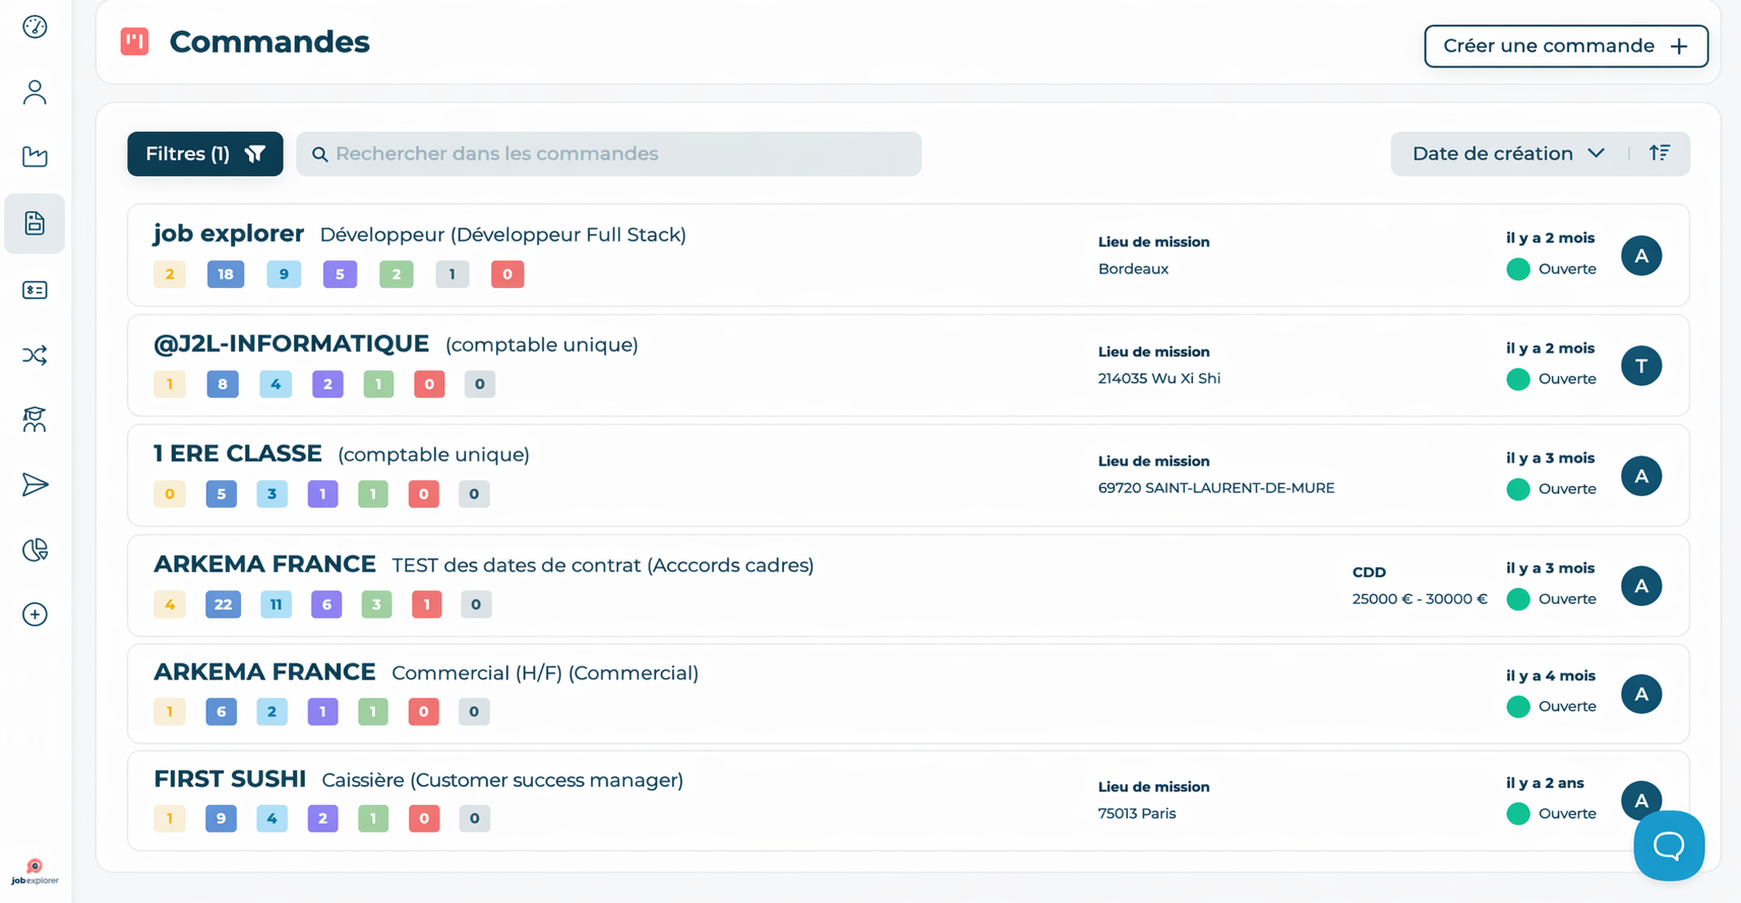Click yellow 2 badge on job explorer order
The width and height of the screenshot is (1741, 903).
click(170, 274)
